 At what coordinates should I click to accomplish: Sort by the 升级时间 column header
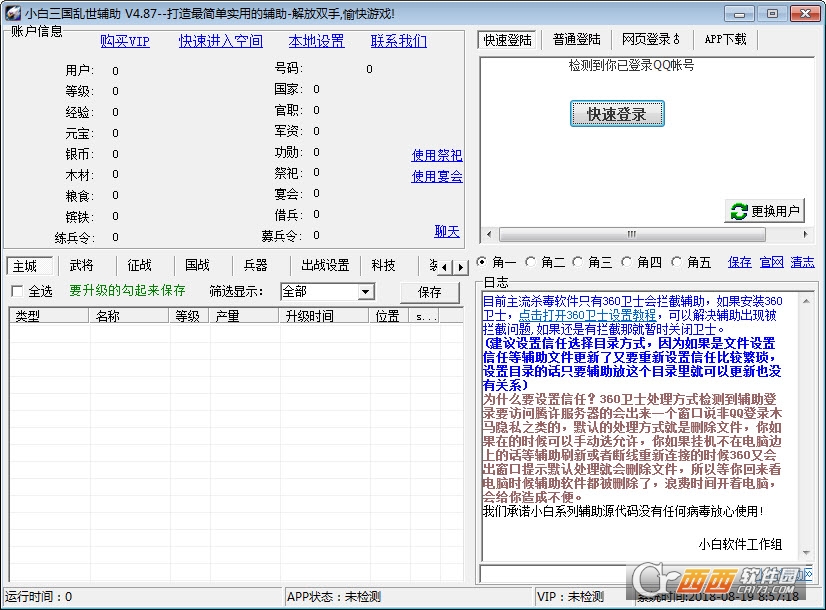(323, 316)
